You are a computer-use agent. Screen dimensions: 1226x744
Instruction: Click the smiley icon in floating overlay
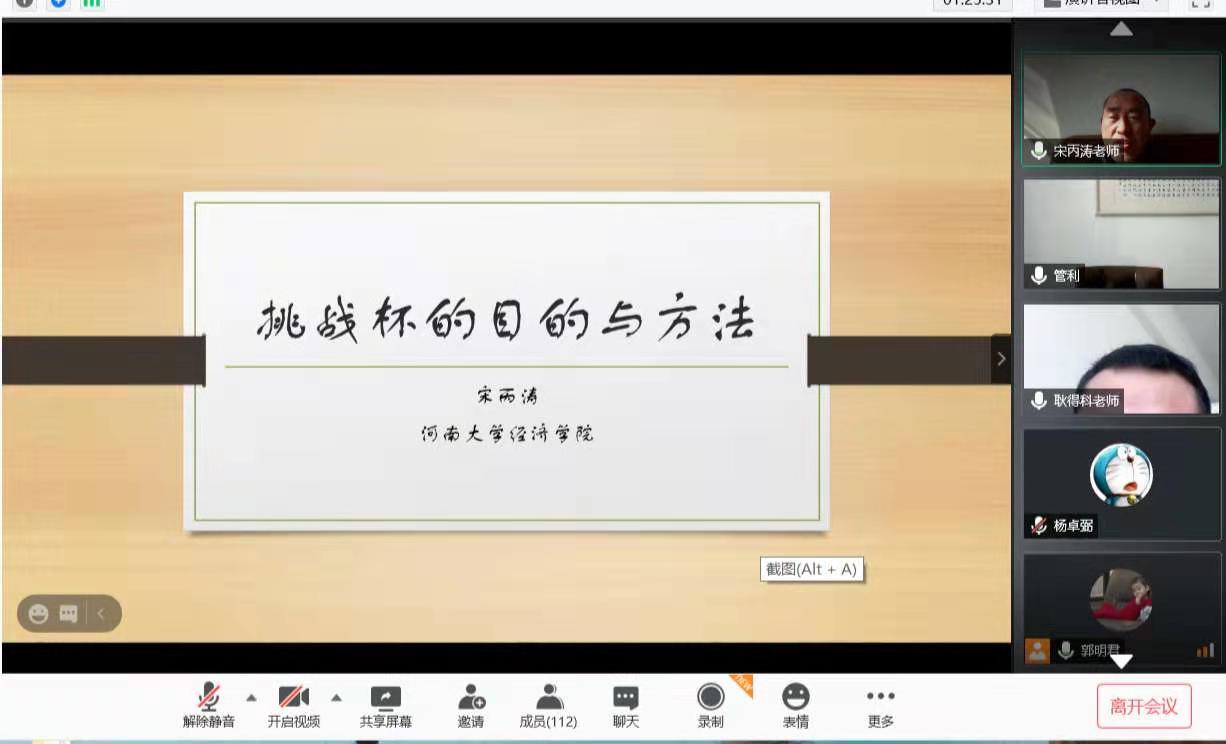point(39,614)
